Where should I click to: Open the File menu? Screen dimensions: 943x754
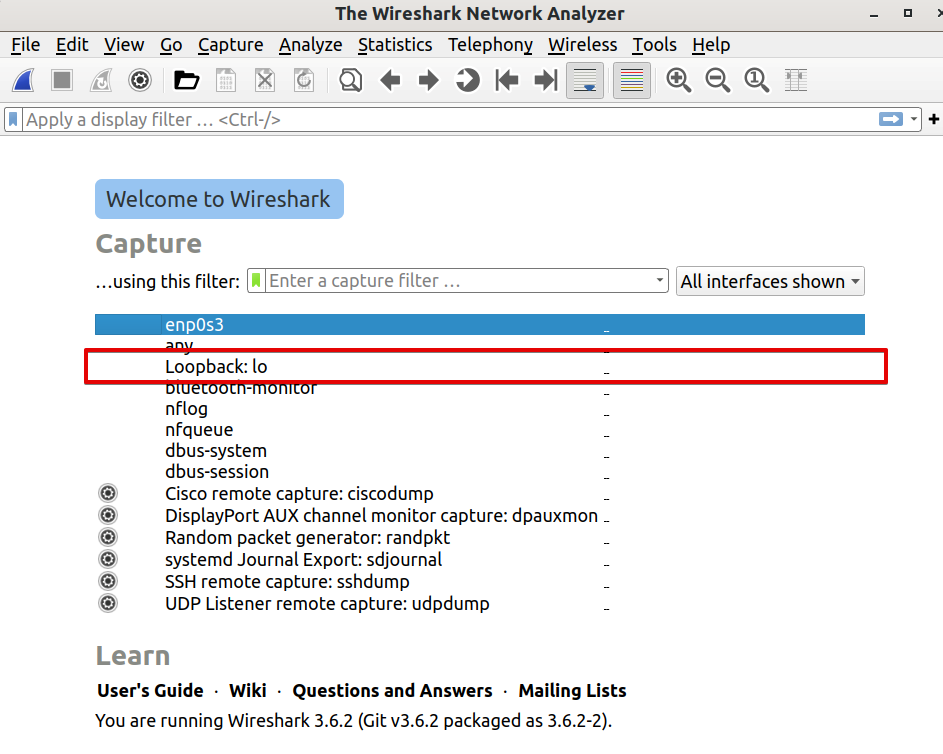(x=25, y=44)
